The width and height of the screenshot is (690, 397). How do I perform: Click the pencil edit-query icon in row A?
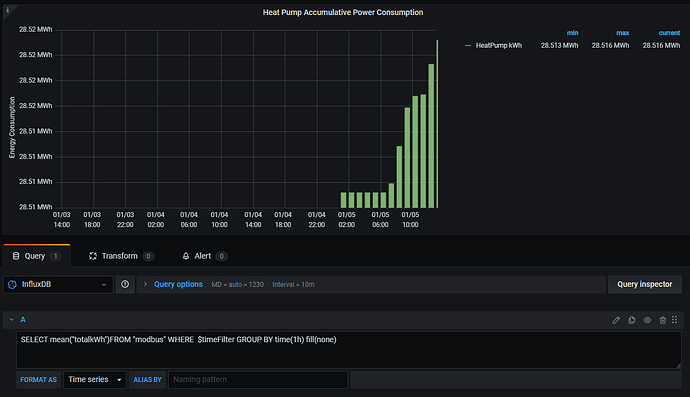(616, 320)
